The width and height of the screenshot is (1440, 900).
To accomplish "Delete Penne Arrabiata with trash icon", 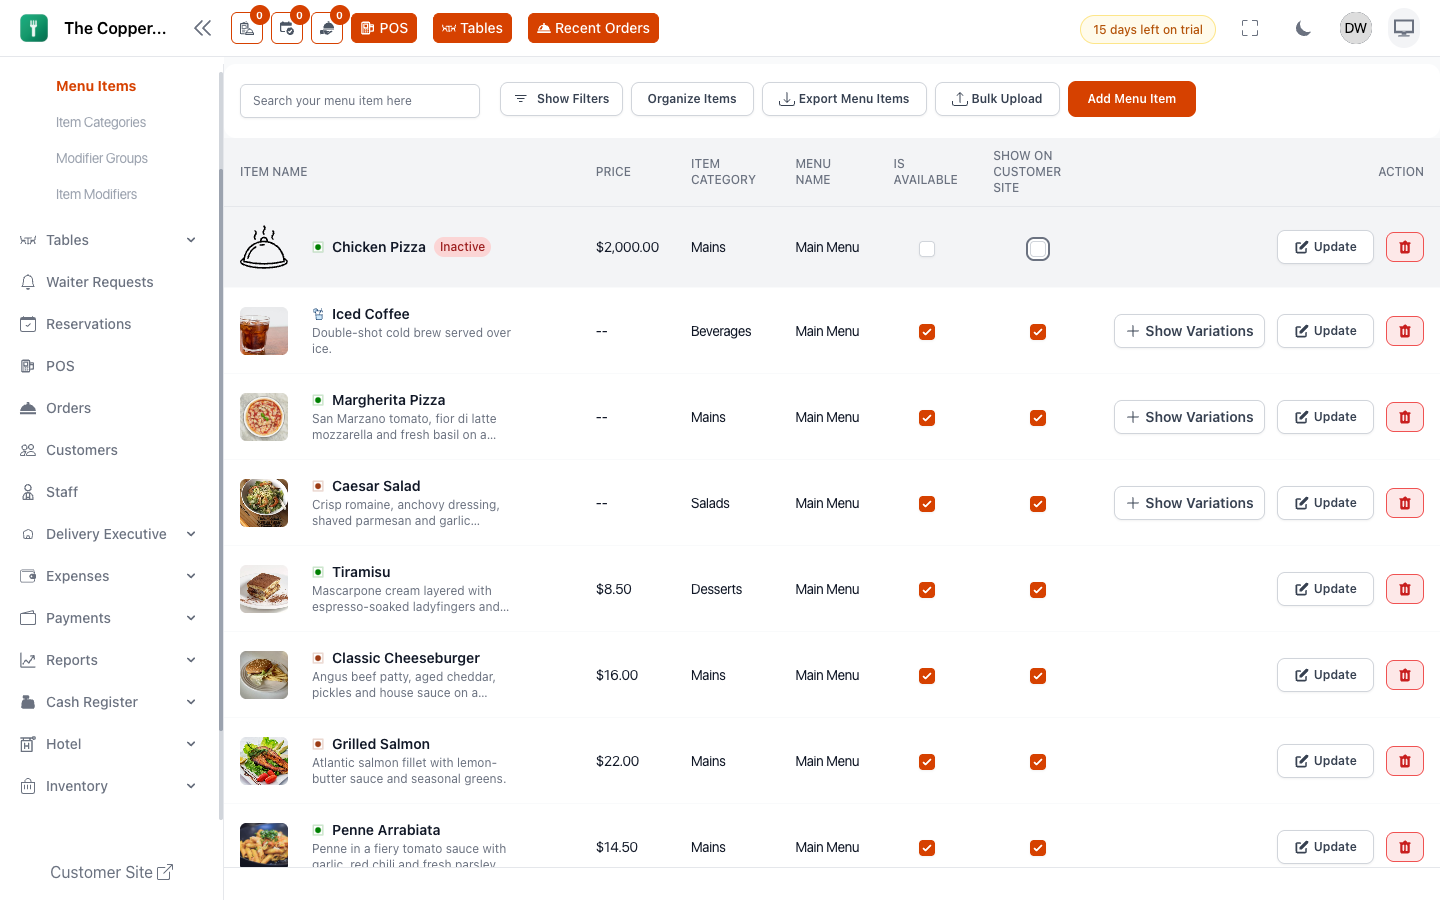I will 1405,847.
